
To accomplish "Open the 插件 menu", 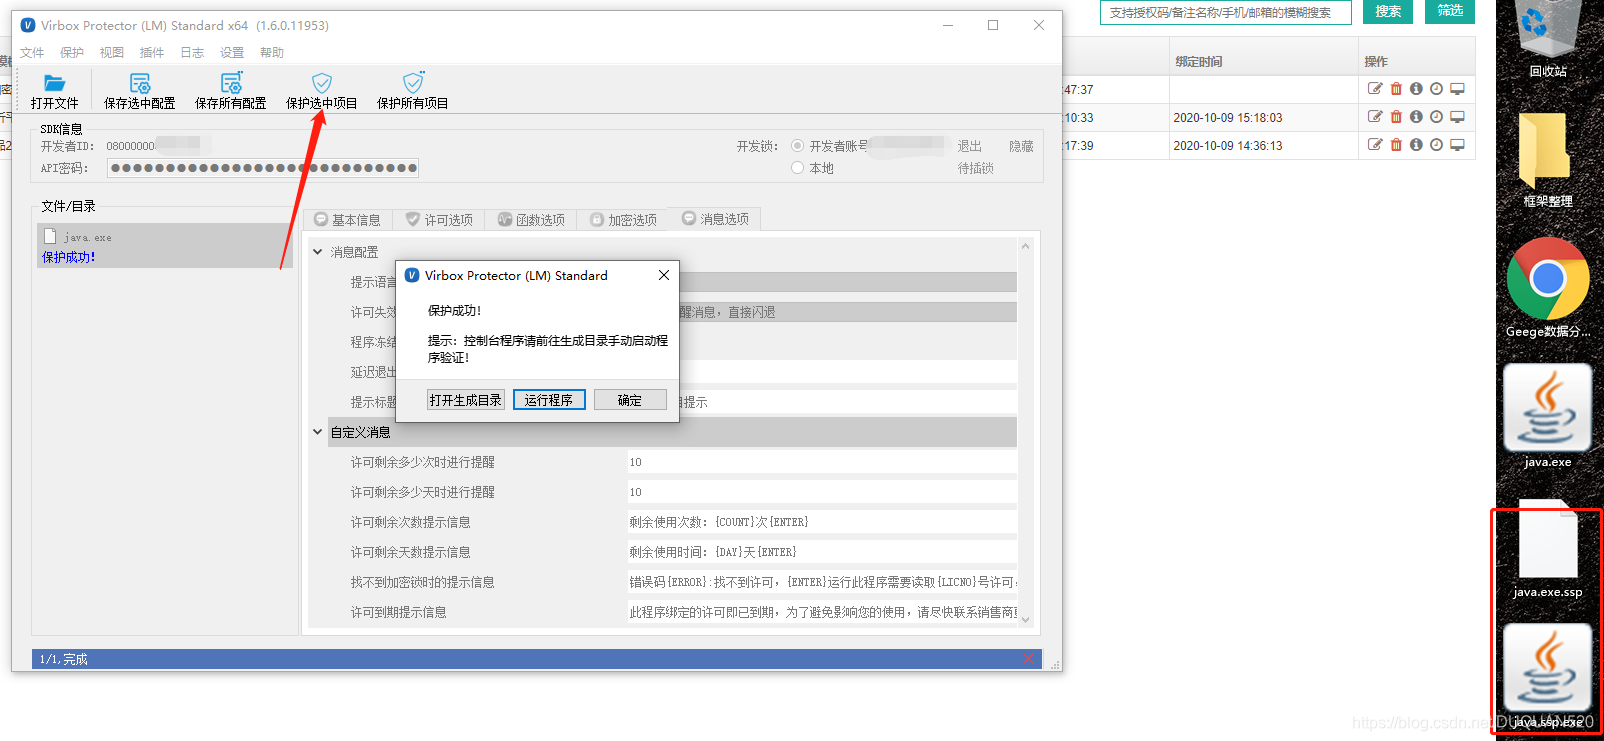I will click(152, 53).
